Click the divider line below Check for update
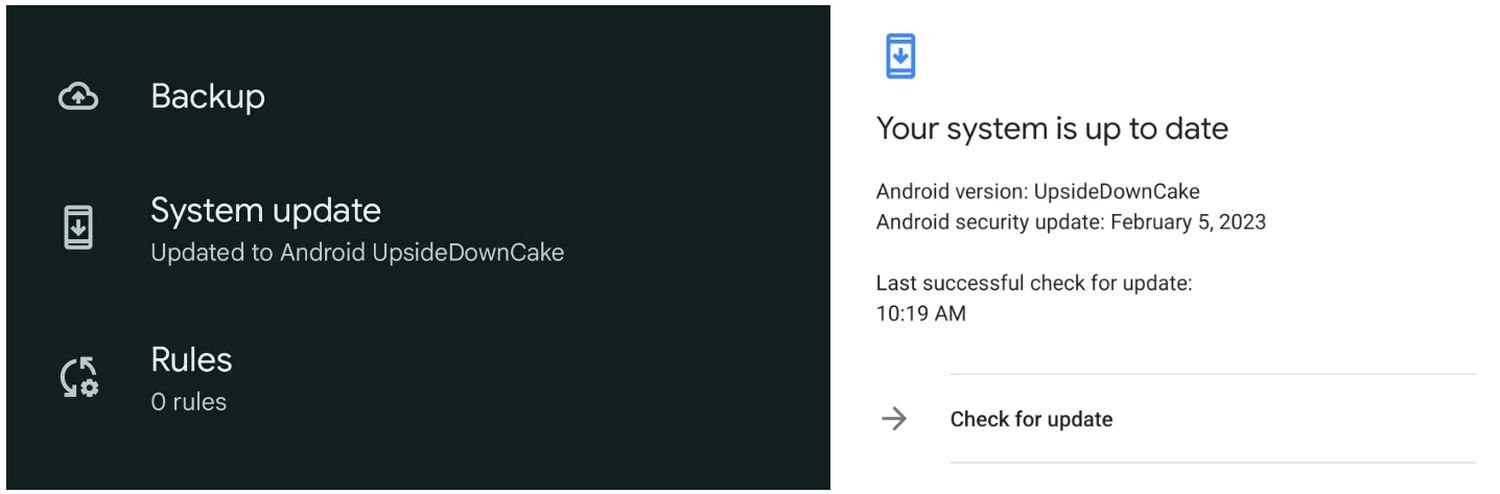 1212,462
